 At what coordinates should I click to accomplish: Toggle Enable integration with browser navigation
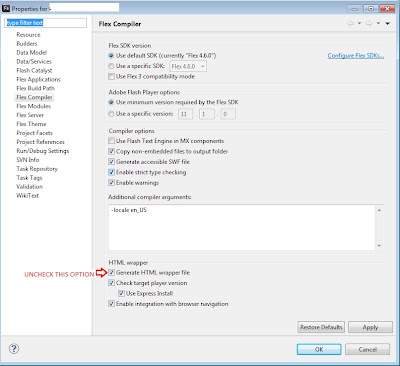click(111, 304)
